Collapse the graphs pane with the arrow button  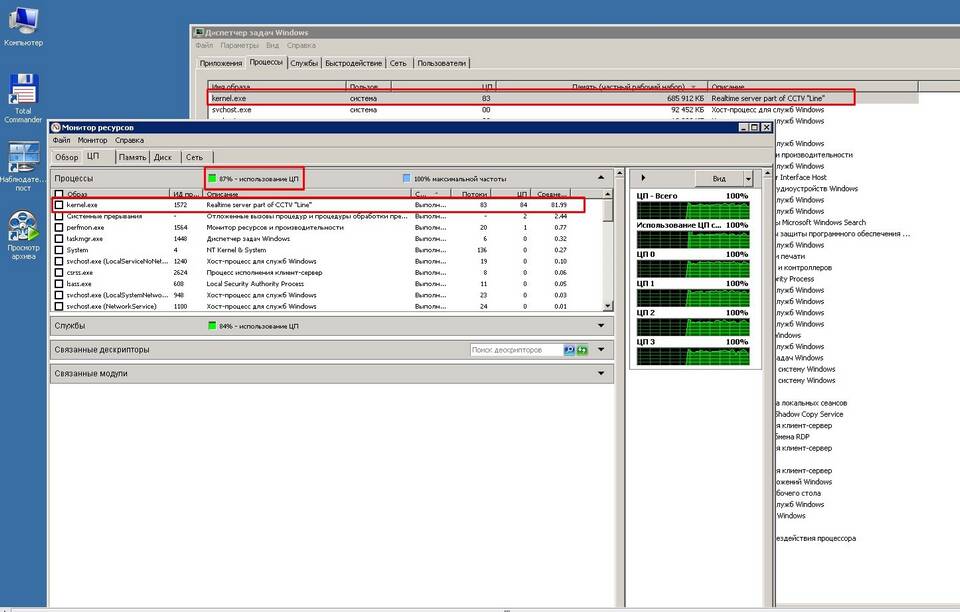pyautogui.click(x=643, y=177)
